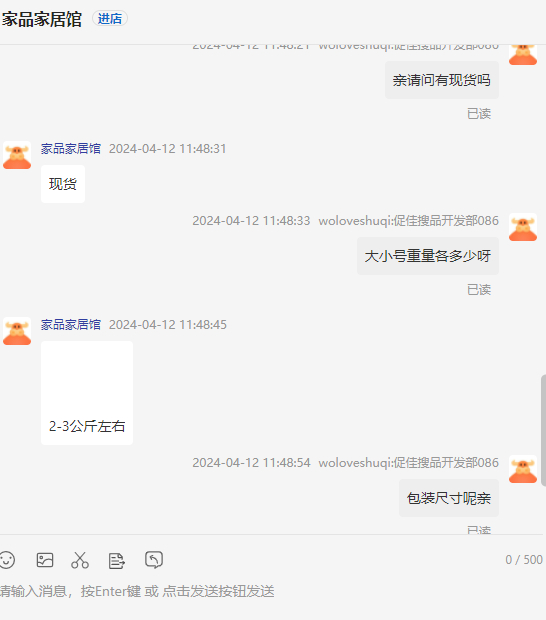Open 家品家居馆 sender name link at 11:48:31
The width and height of the screenshot is (546, 620).
(x=71, y=149)
